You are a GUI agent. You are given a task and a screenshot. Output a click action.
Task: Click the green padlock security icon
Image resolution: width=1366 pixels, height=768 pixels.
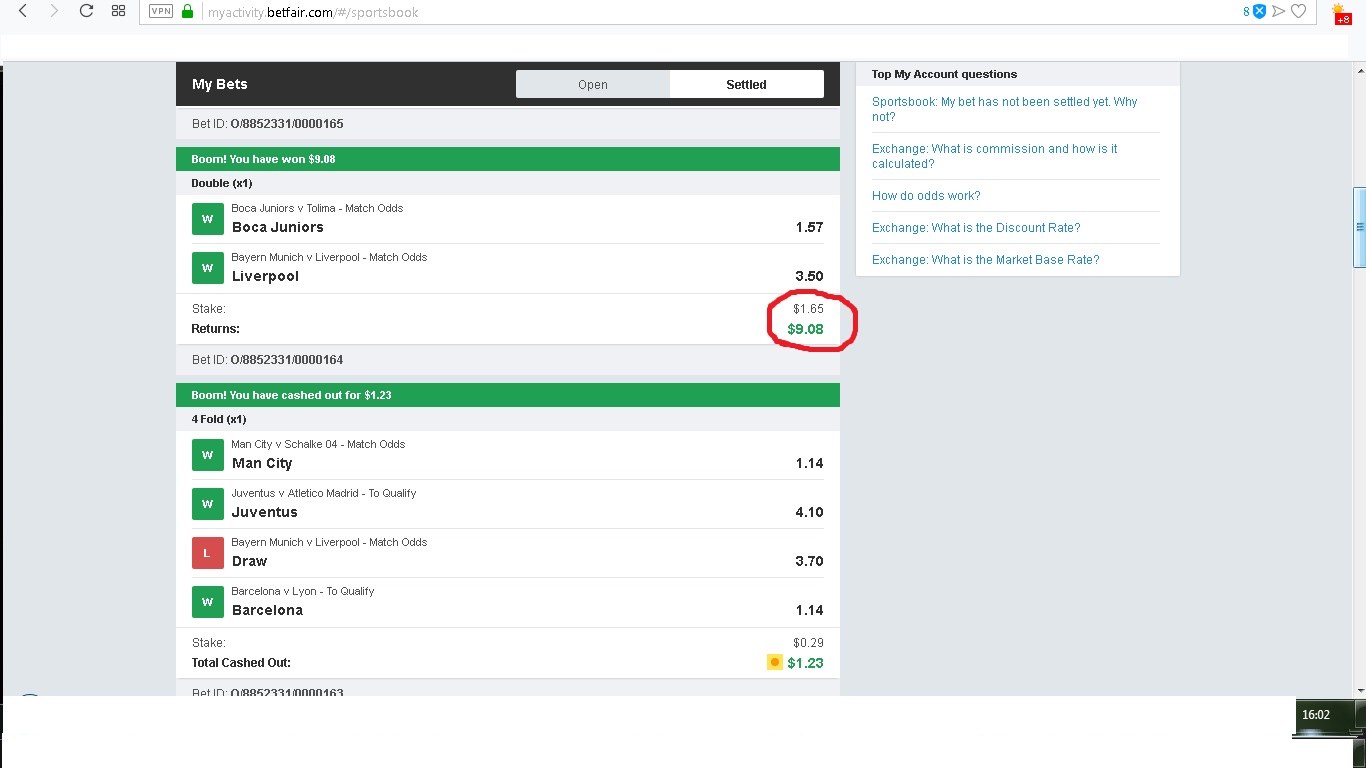coord(187,12)
